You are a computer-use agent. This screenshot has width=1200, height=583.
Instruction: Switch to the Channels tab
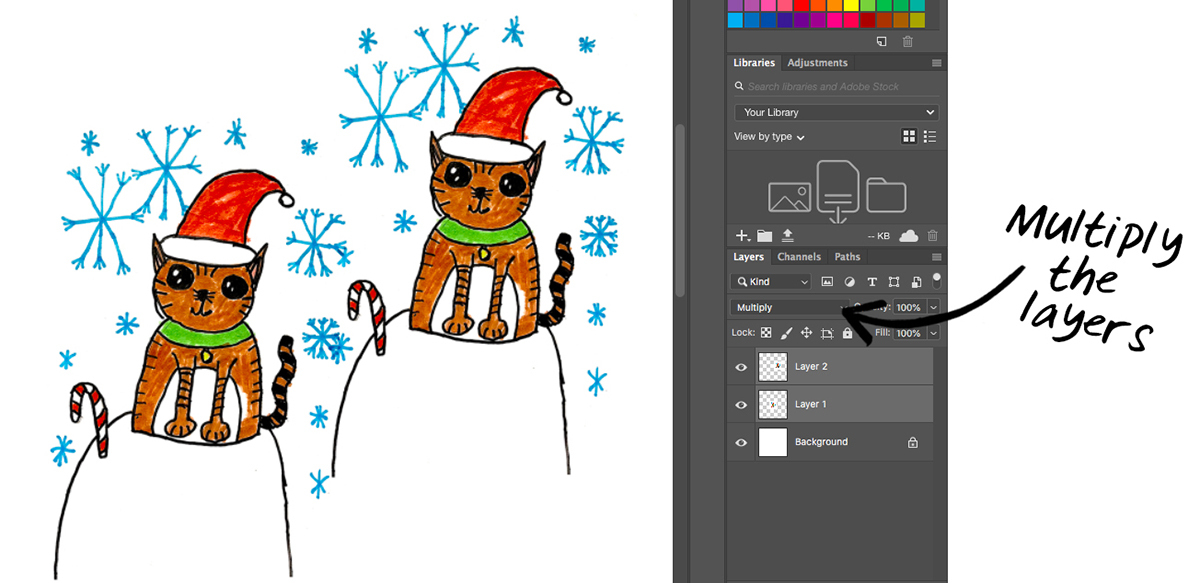point(799,257)
